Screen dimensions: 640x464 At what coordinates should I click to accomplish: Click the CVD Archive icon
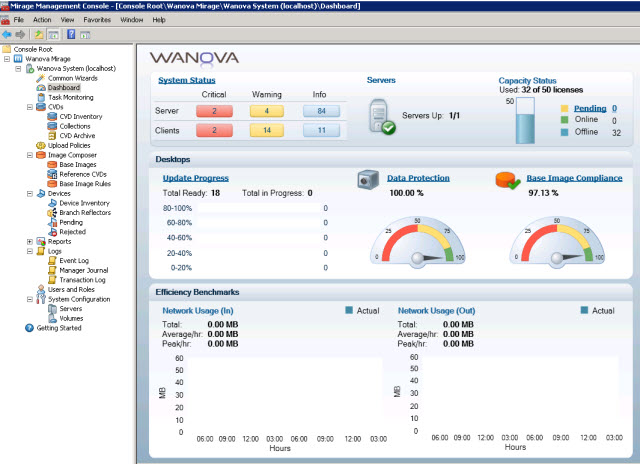(x=52, y=135)
